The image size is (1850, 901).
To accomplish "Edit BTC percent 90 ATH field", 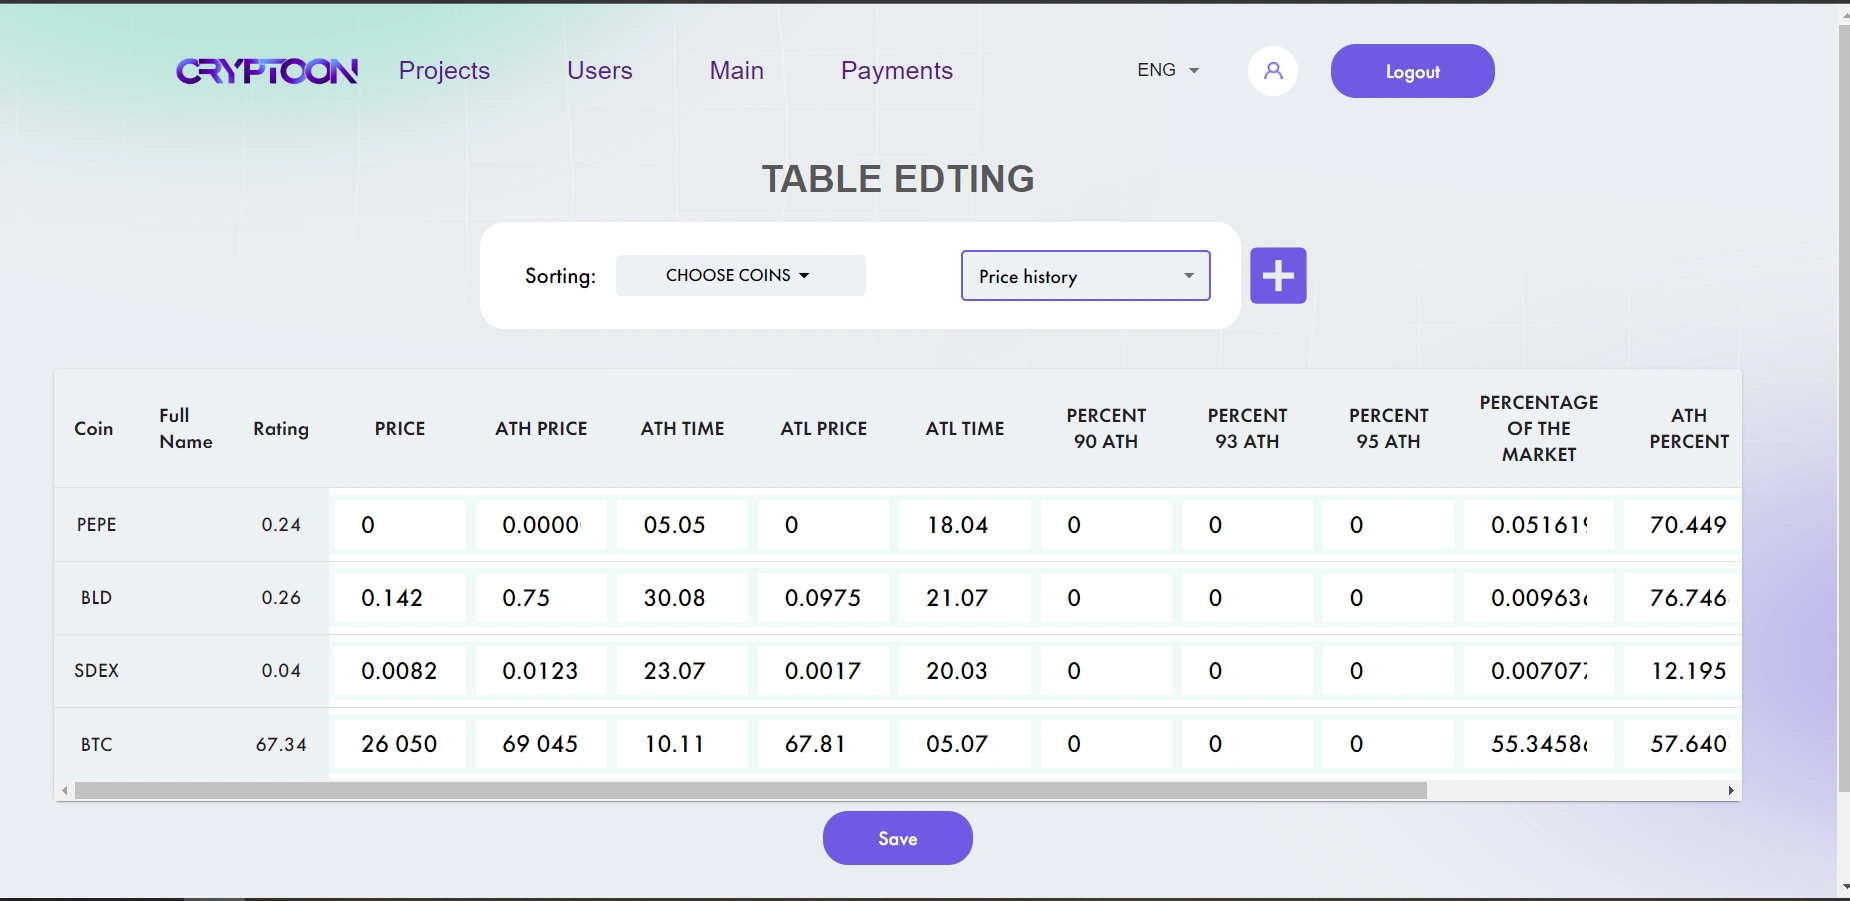I will [x=1106, y=744].
